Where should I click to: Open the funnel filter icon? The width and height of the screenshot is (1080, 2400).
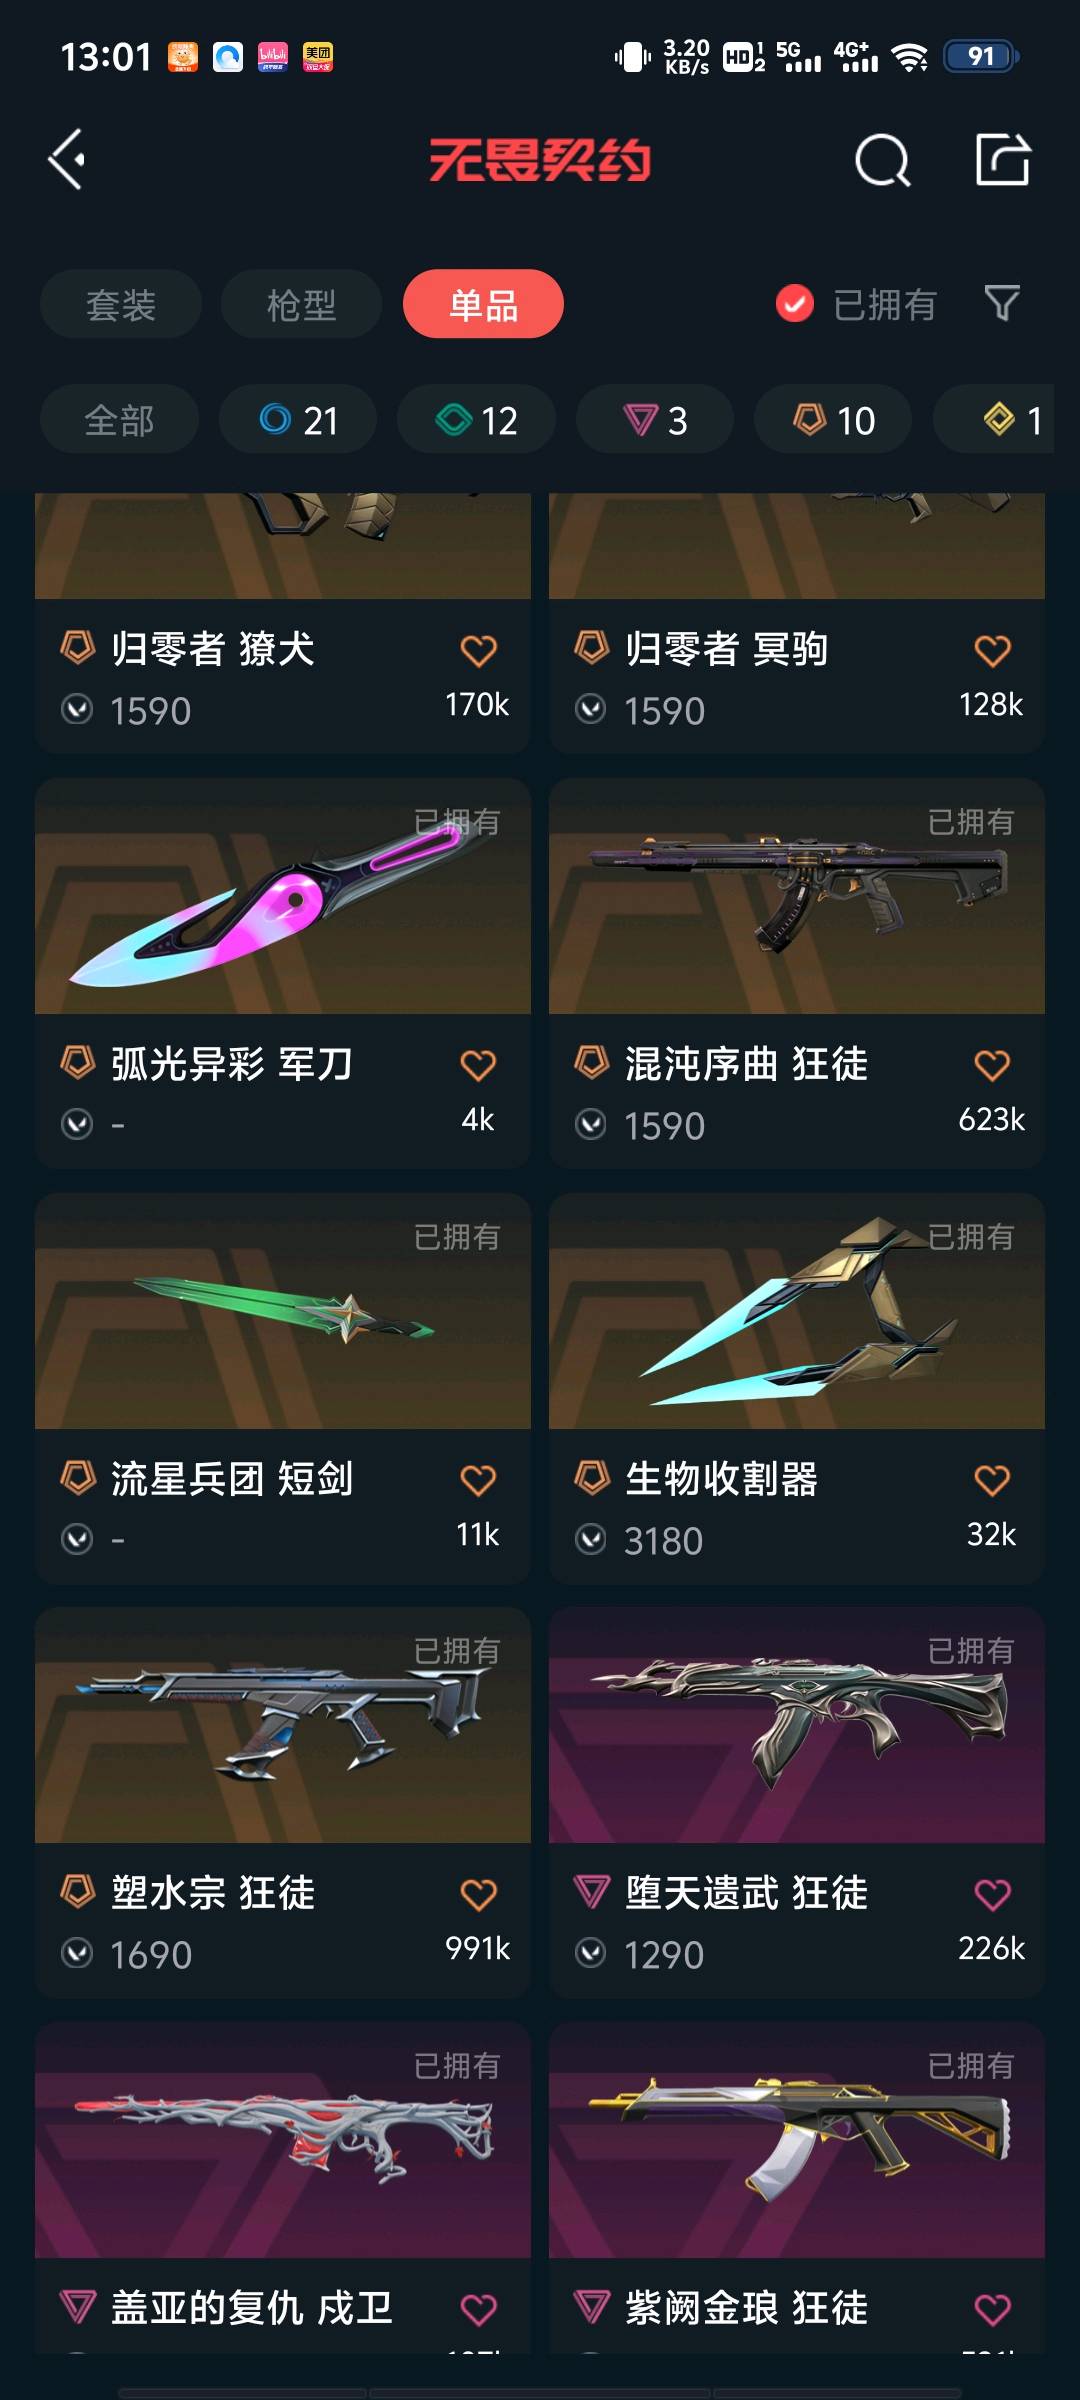(1002, 303)
